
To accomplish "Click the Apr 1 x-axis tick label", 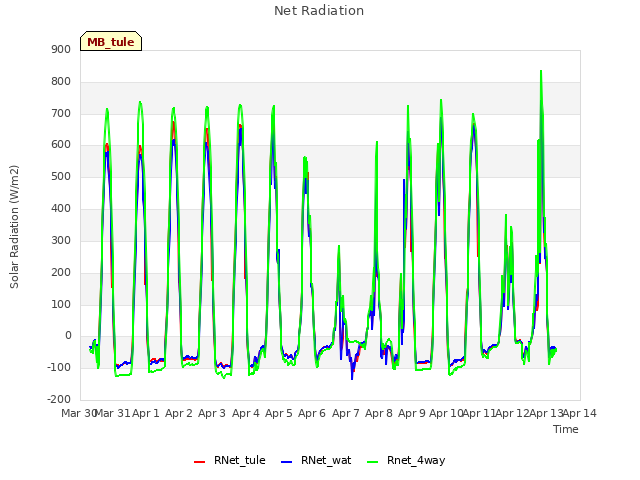I will click(x=146, y=413).
